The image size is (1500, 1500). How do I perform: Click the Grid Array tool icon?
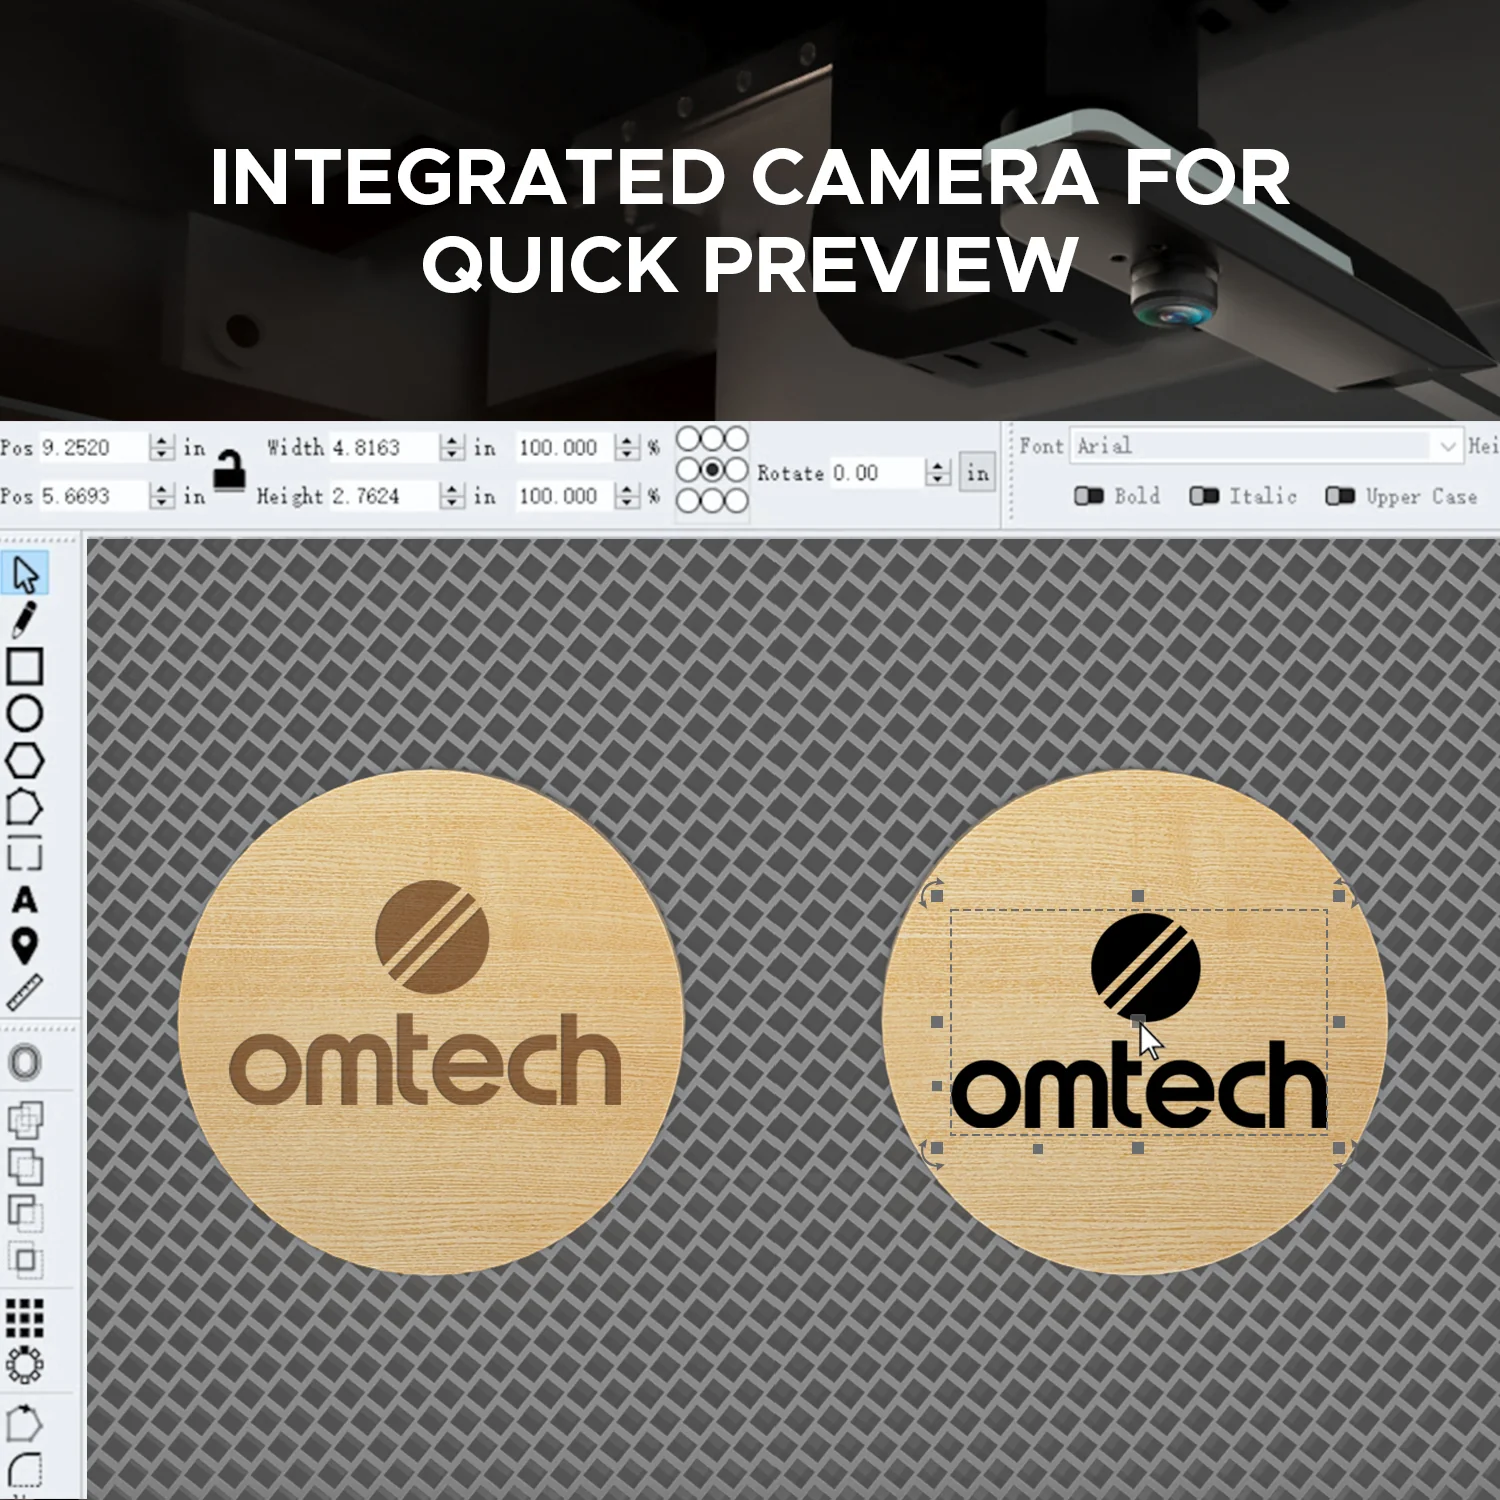pyautogui.click(x=25, y=1318)
